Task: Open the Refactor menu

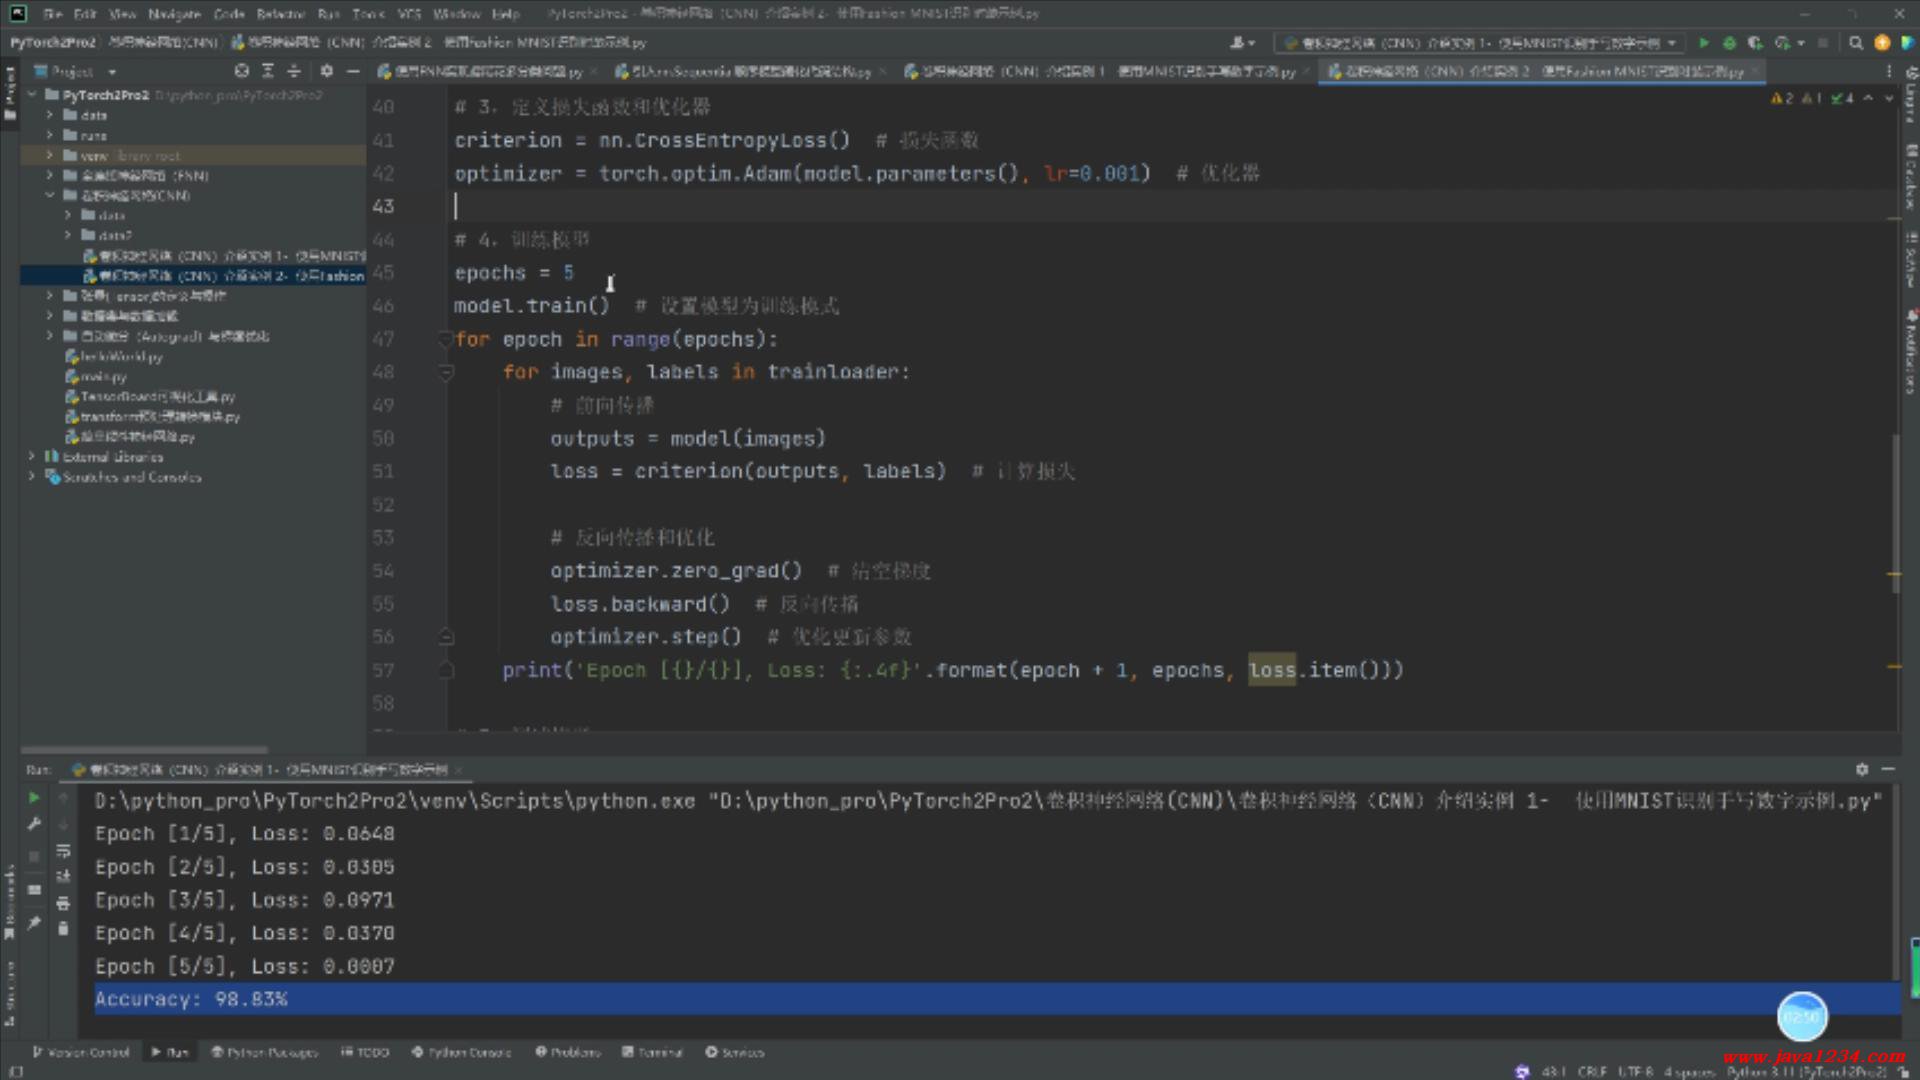Action: click(280, 14)
